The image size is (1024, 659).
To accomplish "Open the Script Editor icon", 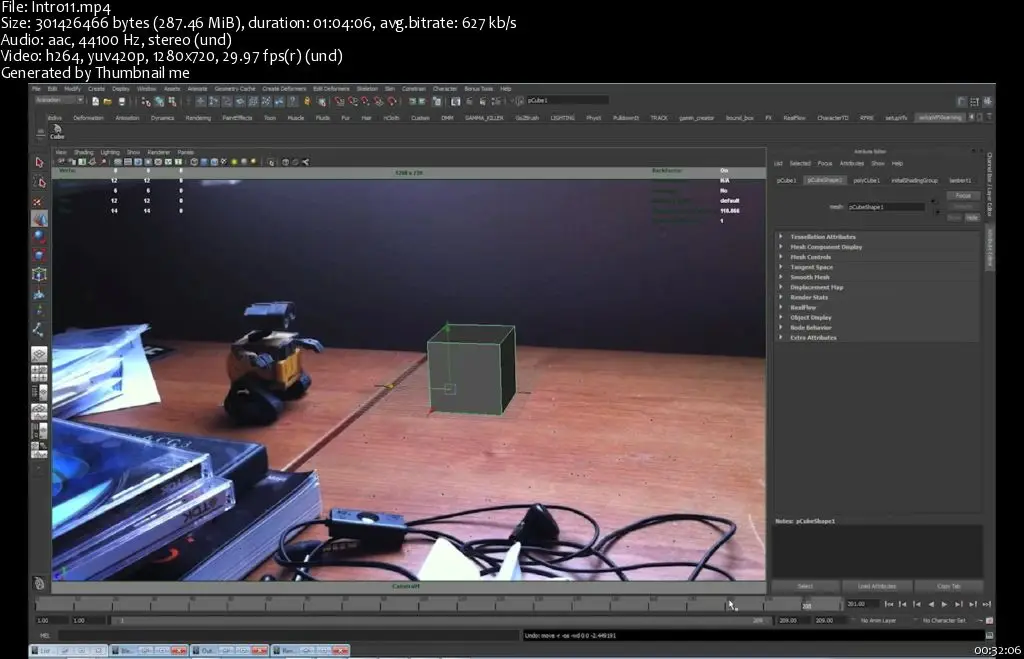I will [x=989, y=635].
